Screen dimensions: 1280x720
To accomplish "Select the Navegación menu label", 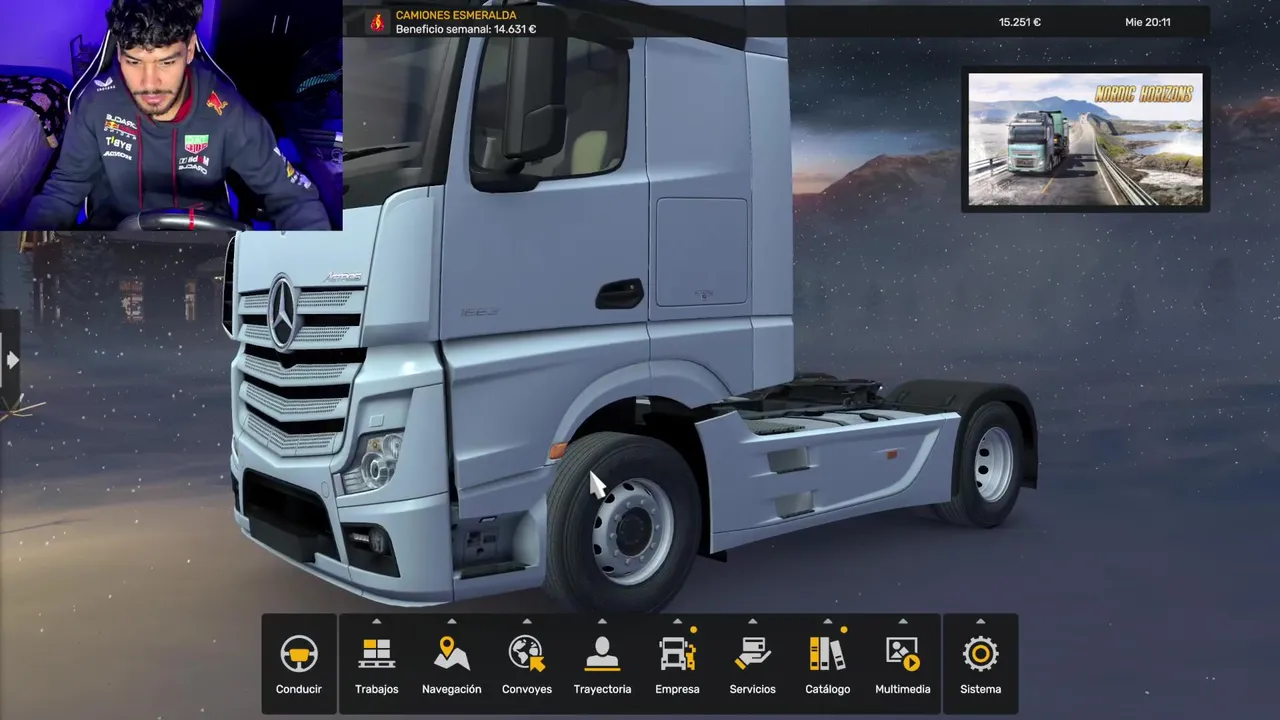I will point(452,689).
